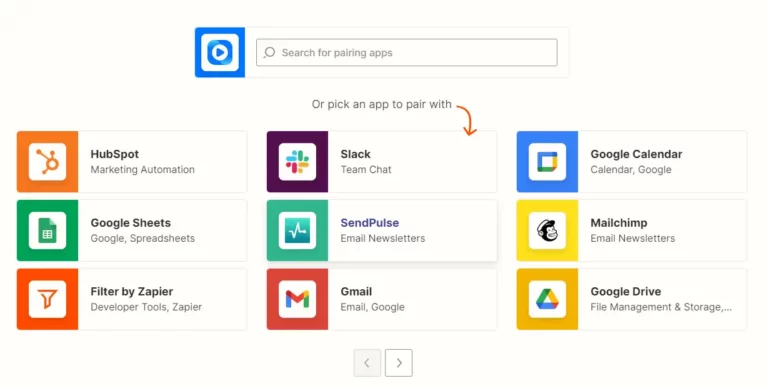Open the SendPulse title link
The width and height of the screenshot is (768, 386).
point(370,223)
